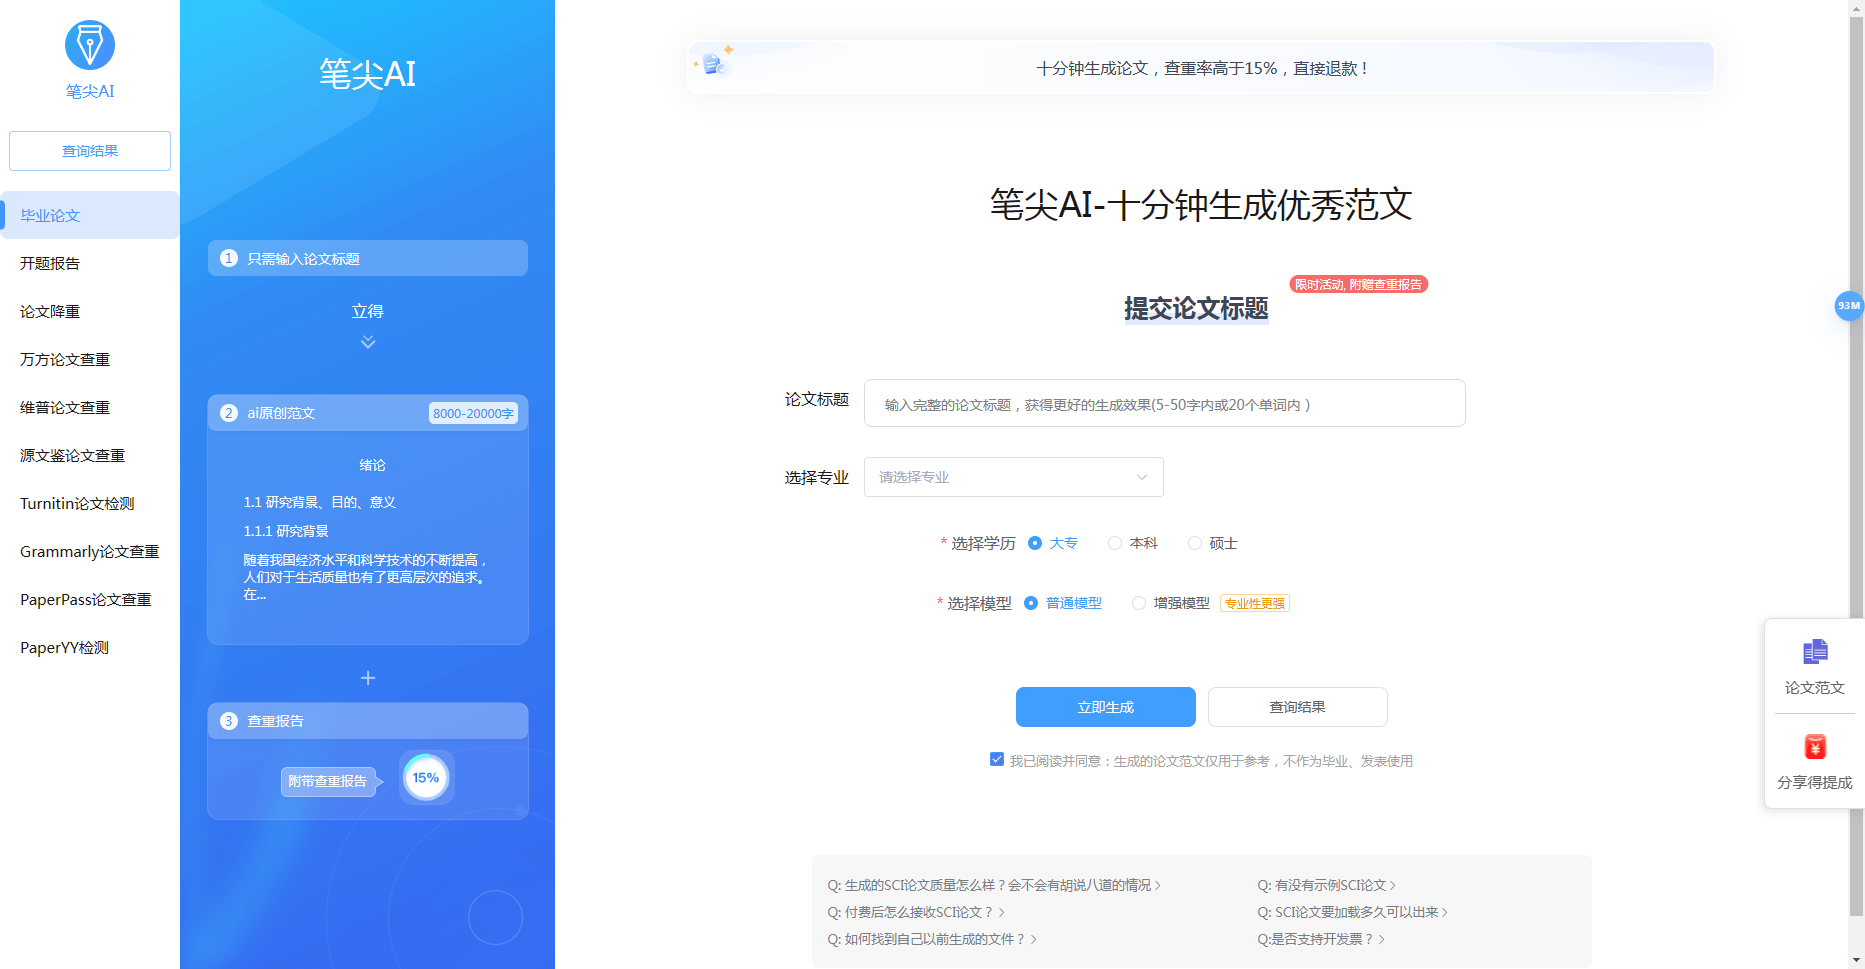Click step 3 number circle icon

[229, 721]
